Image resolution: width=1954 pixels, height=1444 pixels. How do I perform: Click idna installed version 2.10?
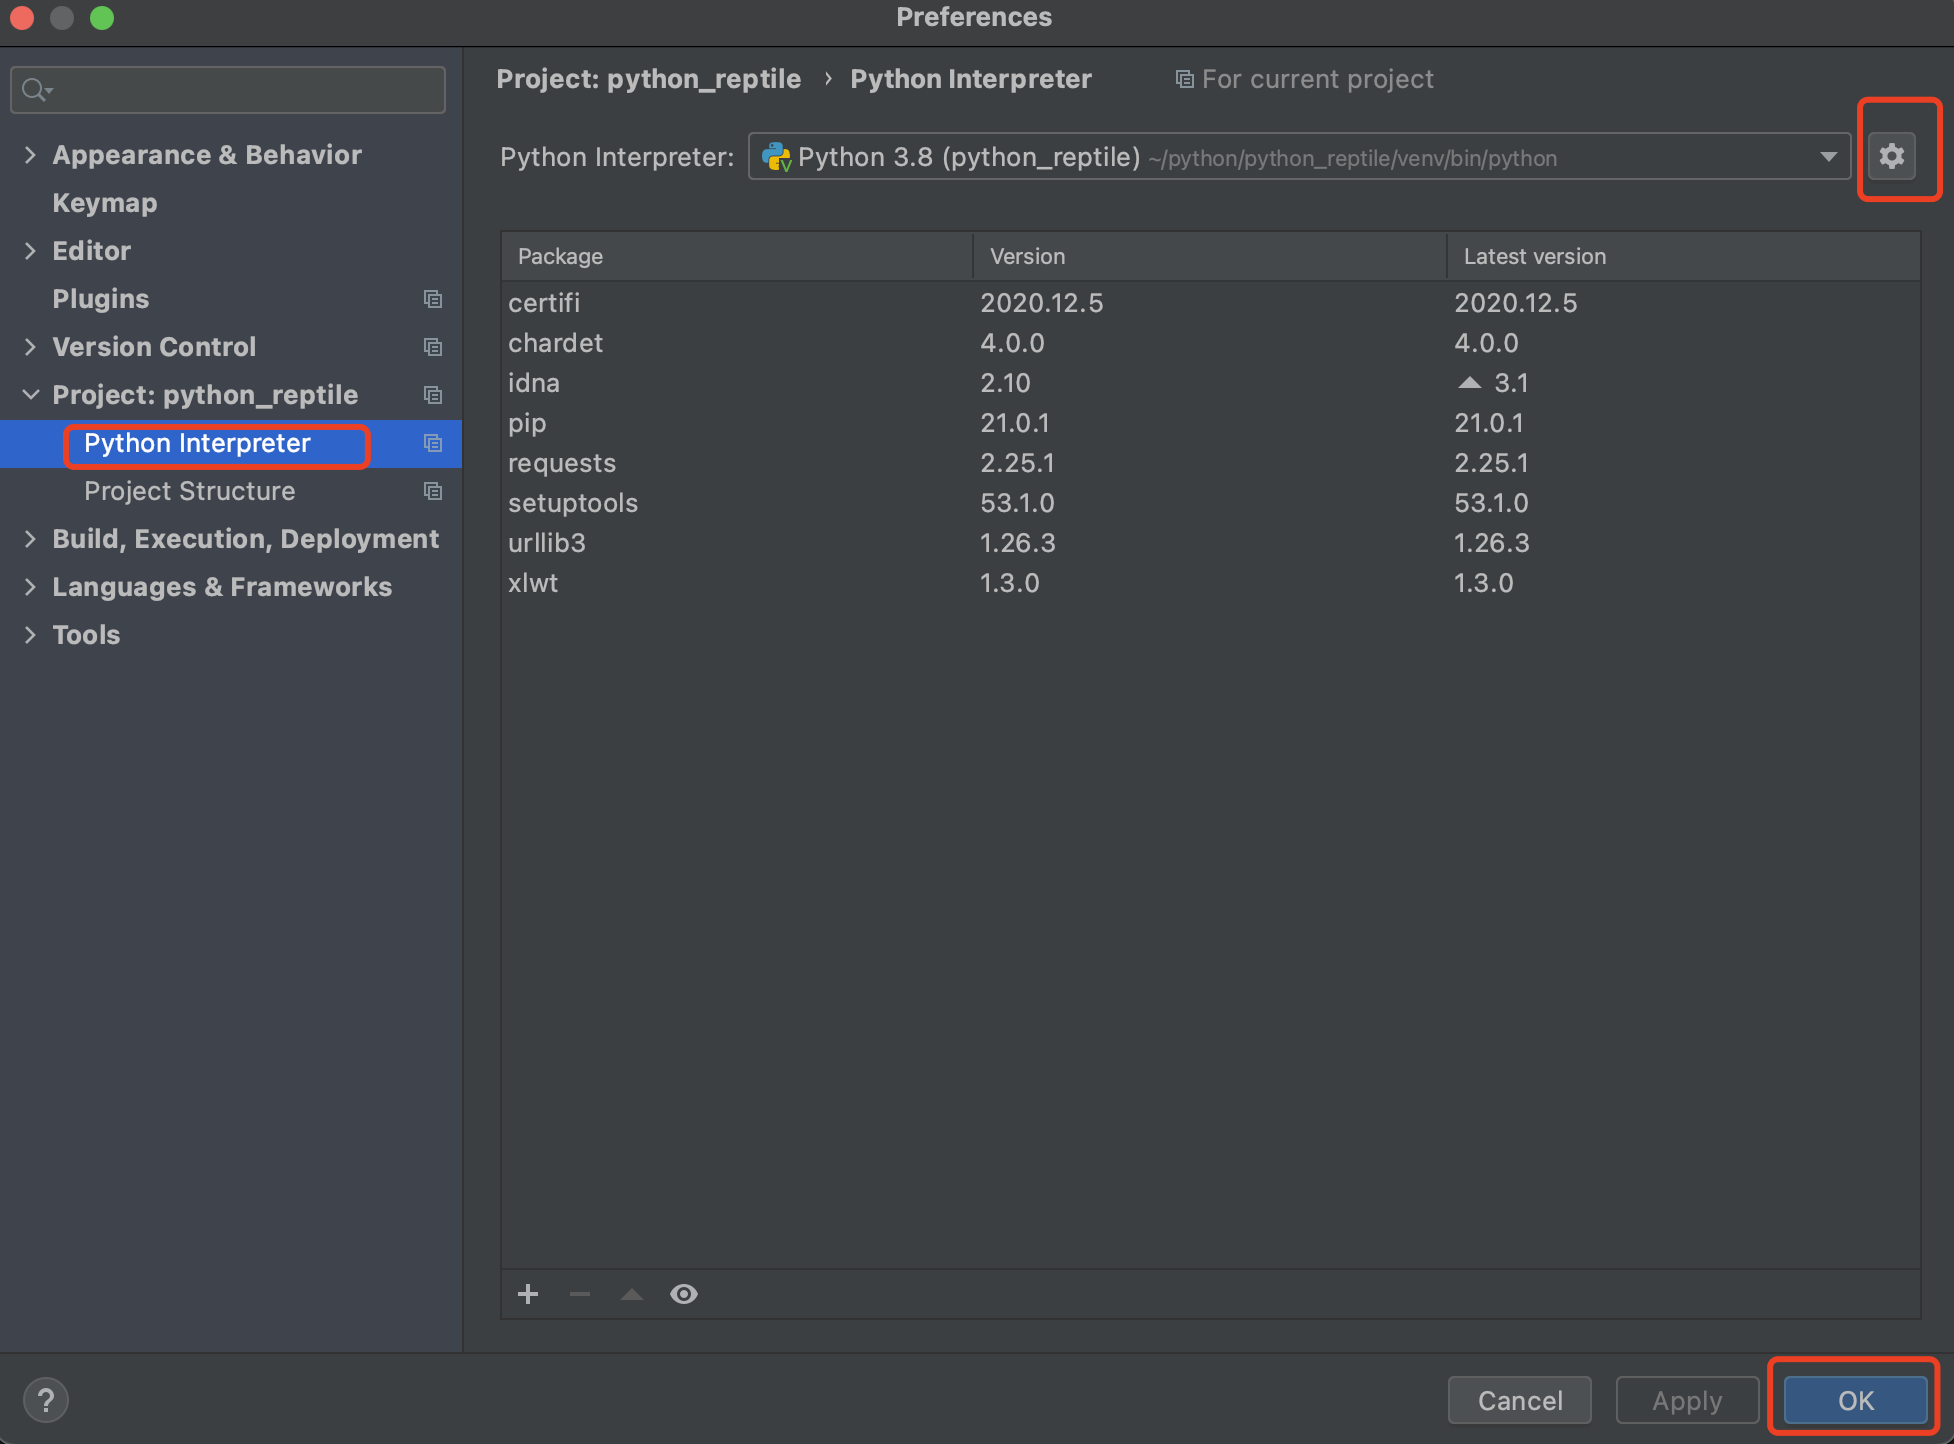coord(1005,383)
